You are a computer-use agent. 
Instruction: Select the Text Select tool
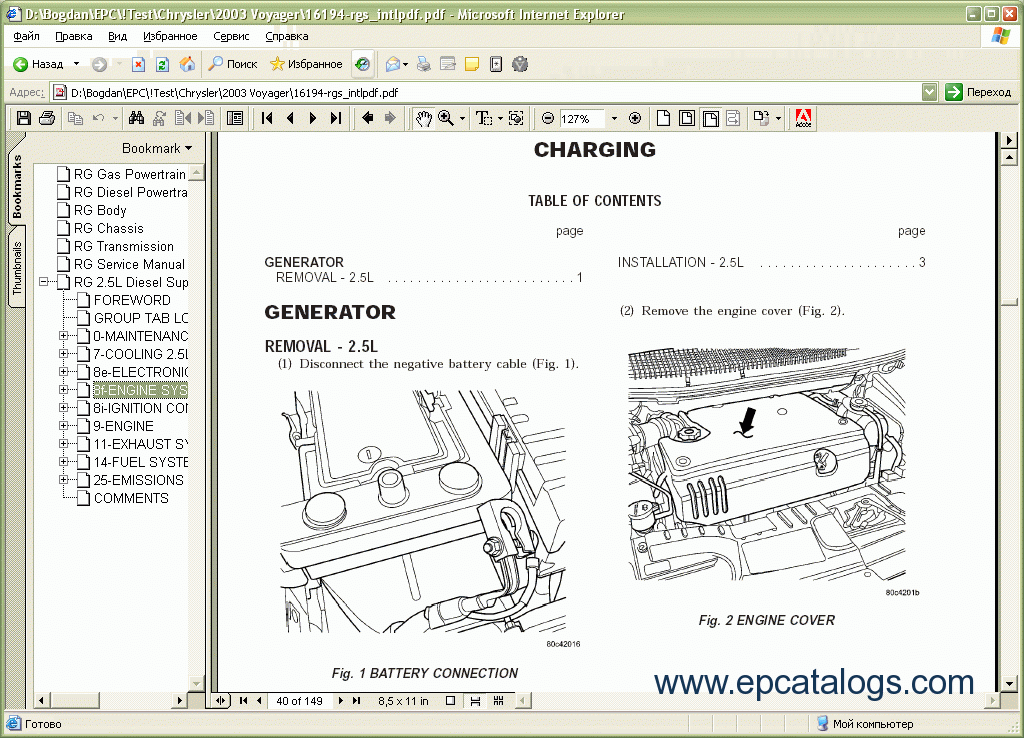tap(483, 118)
